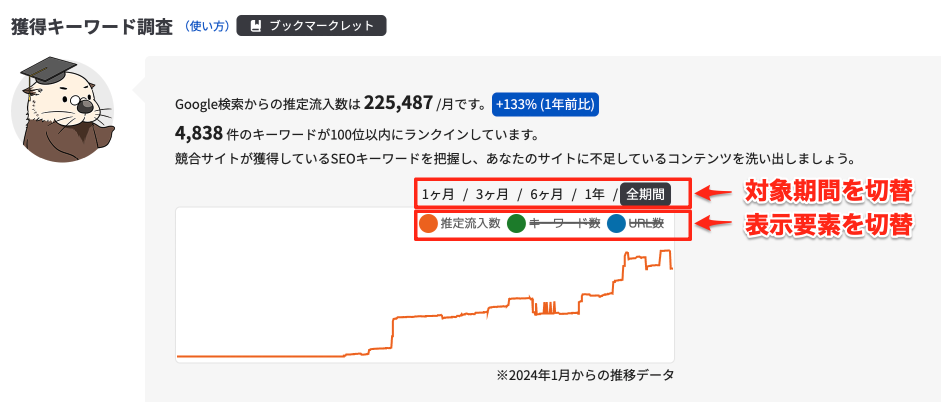Set the chart range to 1年
The height and width of the screenshot is (402, 941).
[x=594, y=194]
